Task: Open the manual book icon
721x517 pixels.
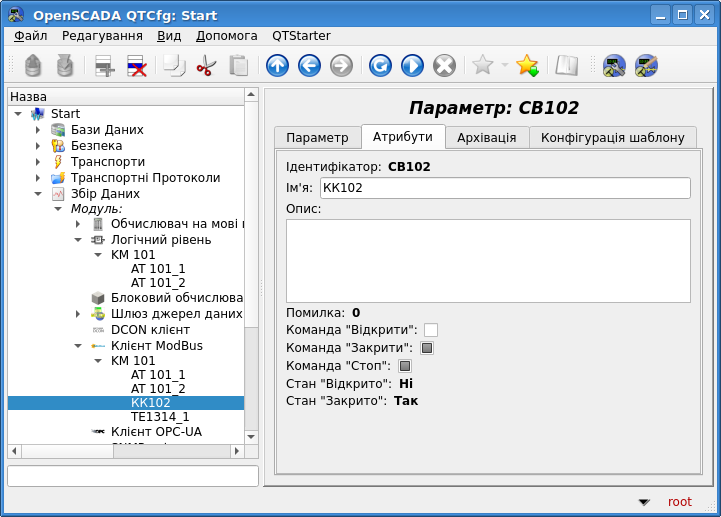Action: tap(567, 66)
